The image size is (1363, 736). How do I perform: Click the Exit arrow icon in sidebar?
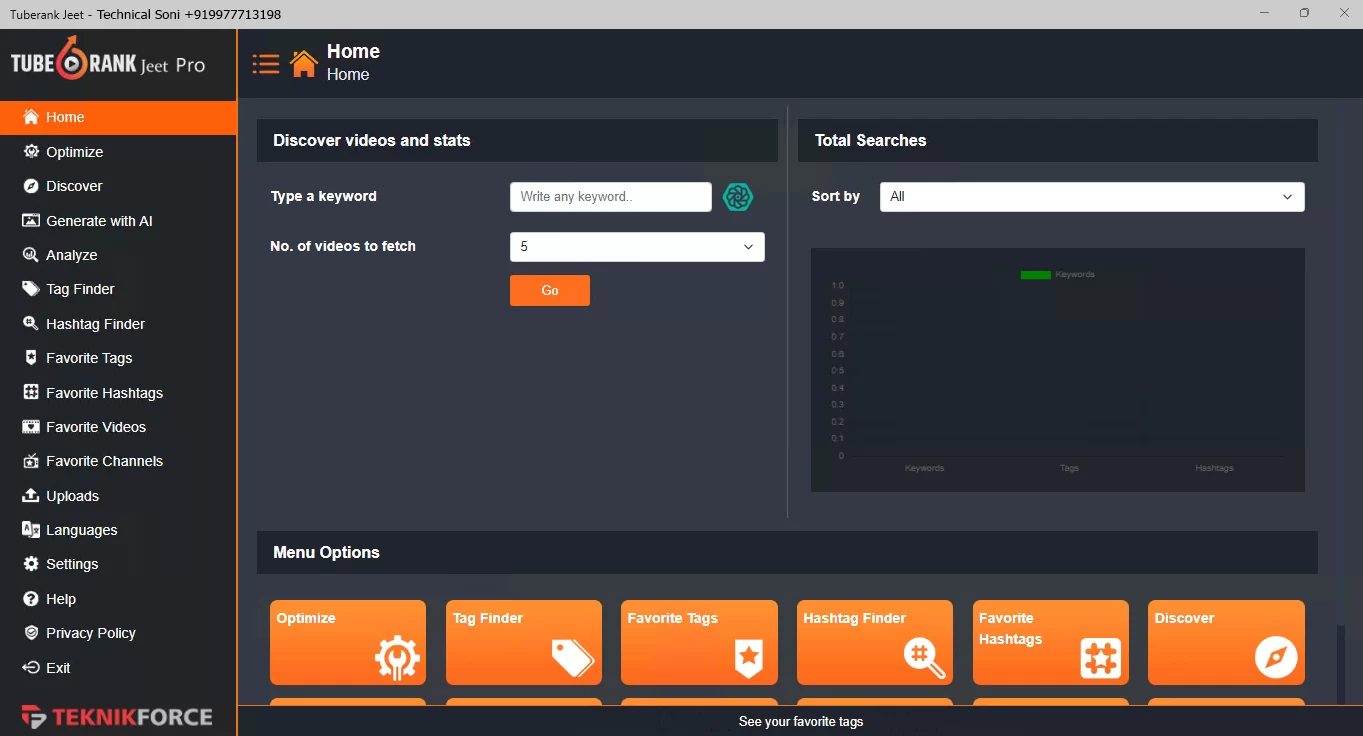[31, 668]
